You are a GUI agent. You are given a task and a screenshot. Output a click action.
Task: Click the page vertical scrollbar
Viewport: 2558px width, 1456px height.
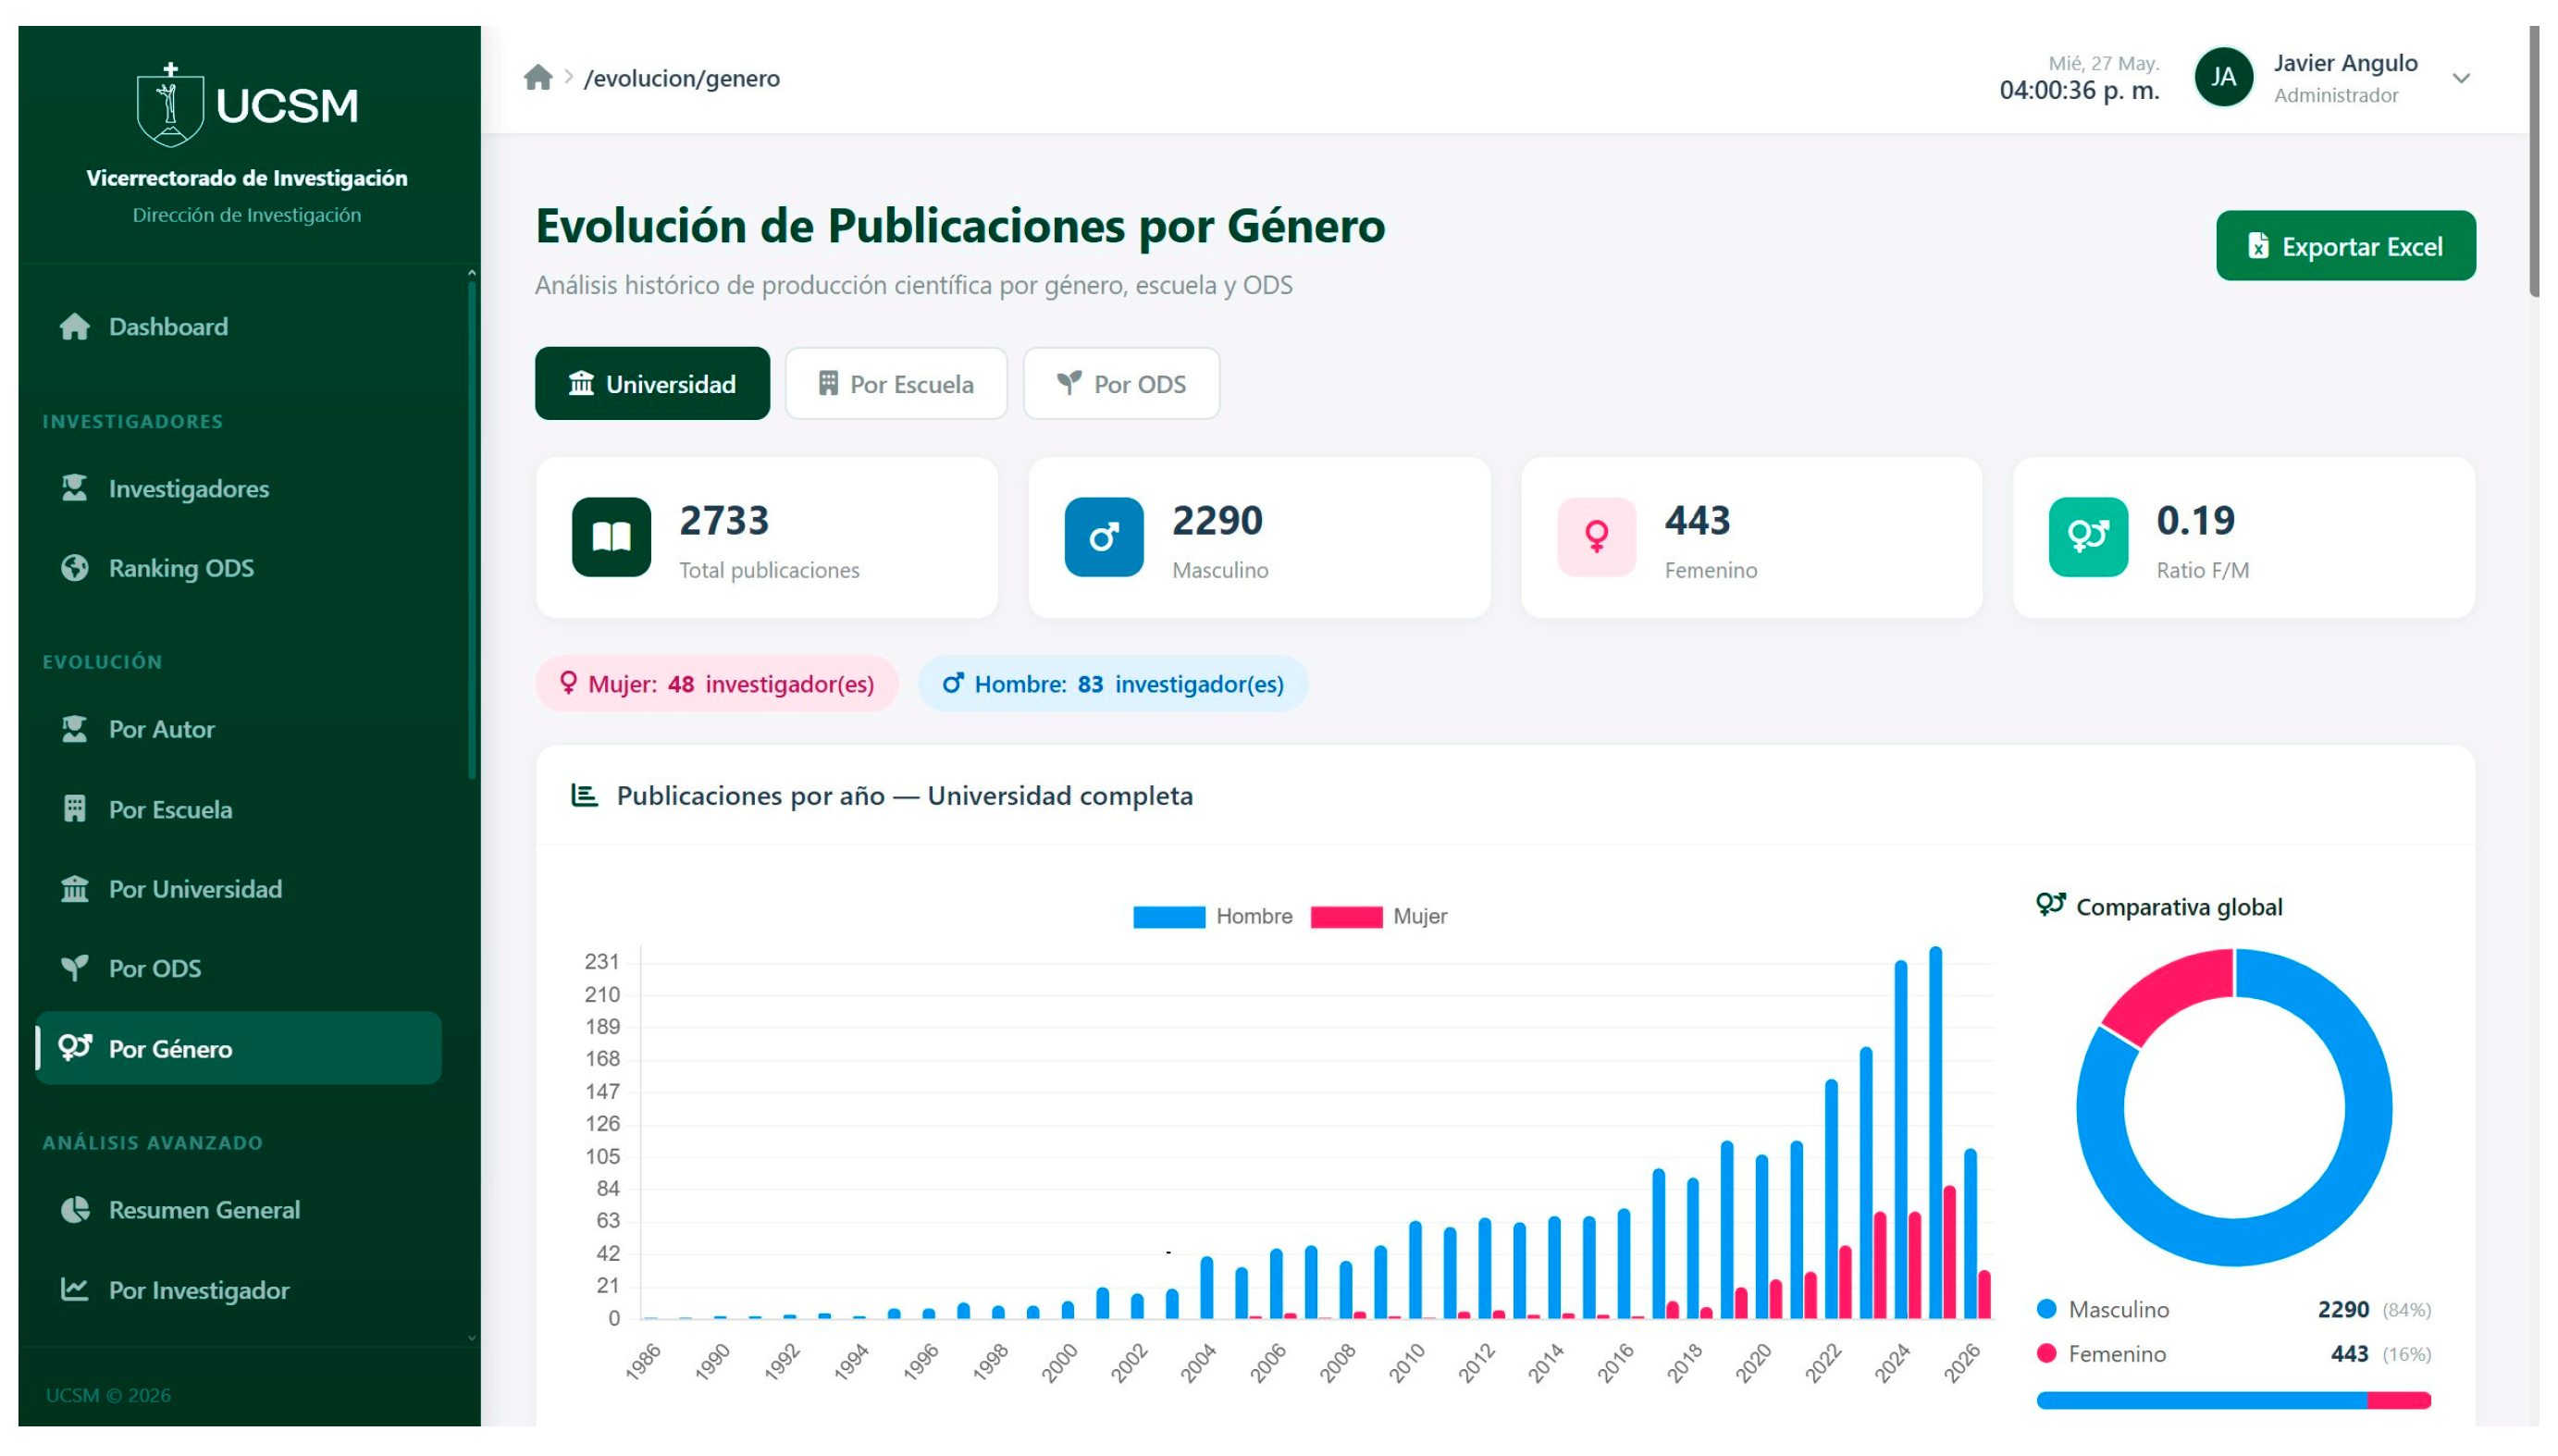click(2534, 162)
